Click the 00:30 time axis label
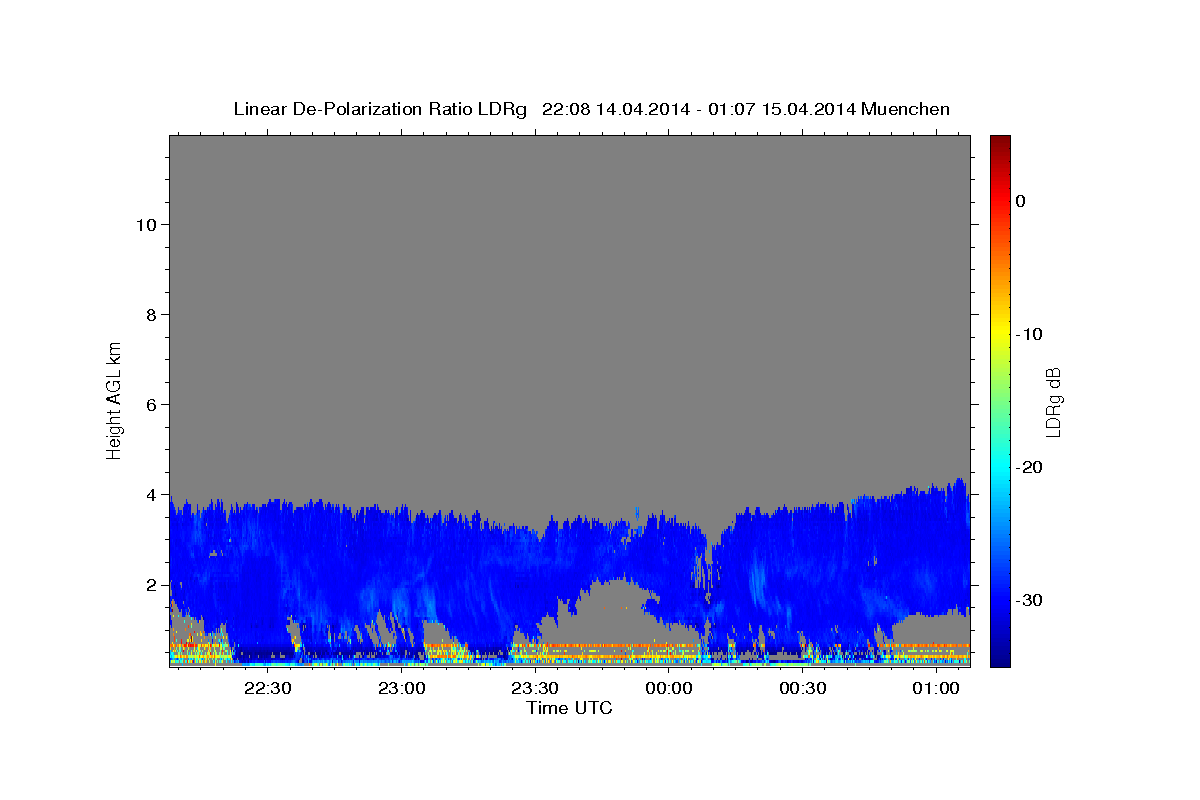Screen dimensions: 1200x800 click(x=802, y=688)
